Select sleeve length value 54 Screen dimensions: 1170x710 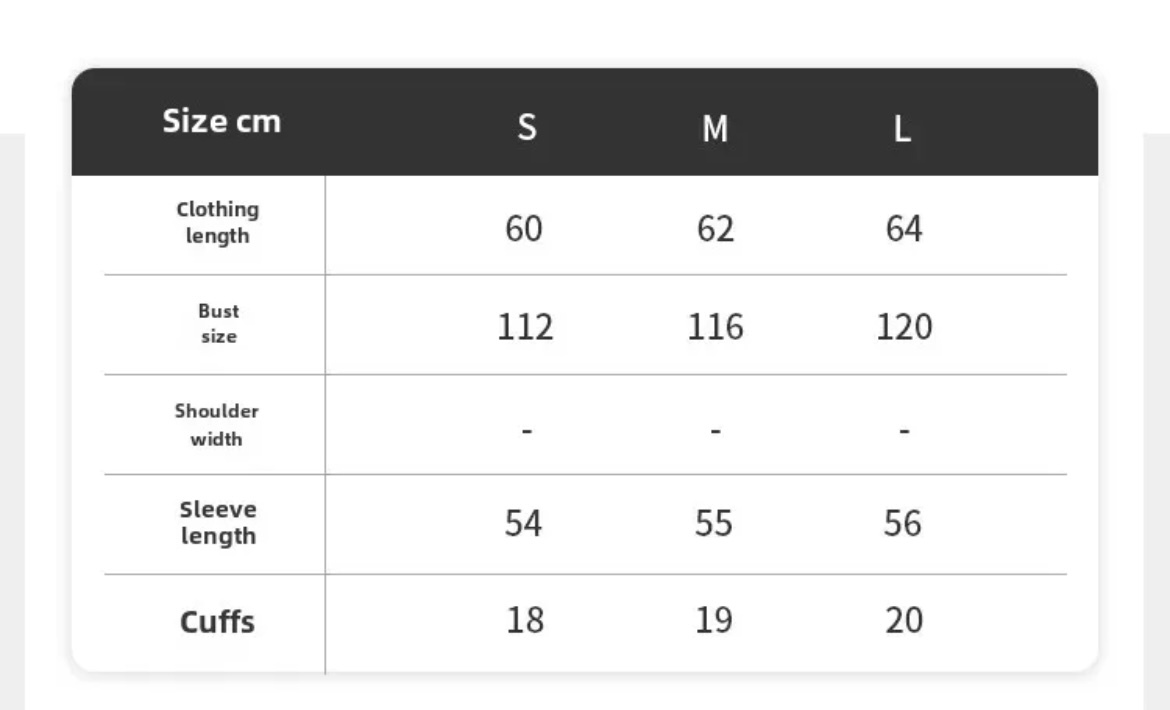523,523
